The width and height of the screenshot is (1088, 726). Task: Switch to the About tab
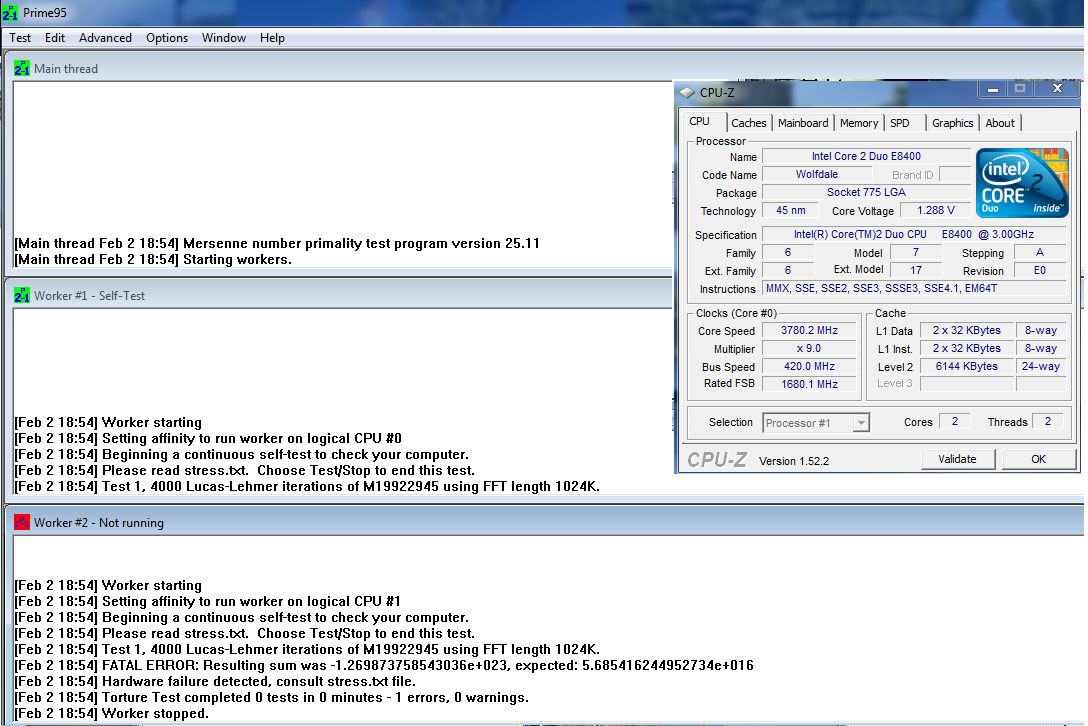(1000, 123)
